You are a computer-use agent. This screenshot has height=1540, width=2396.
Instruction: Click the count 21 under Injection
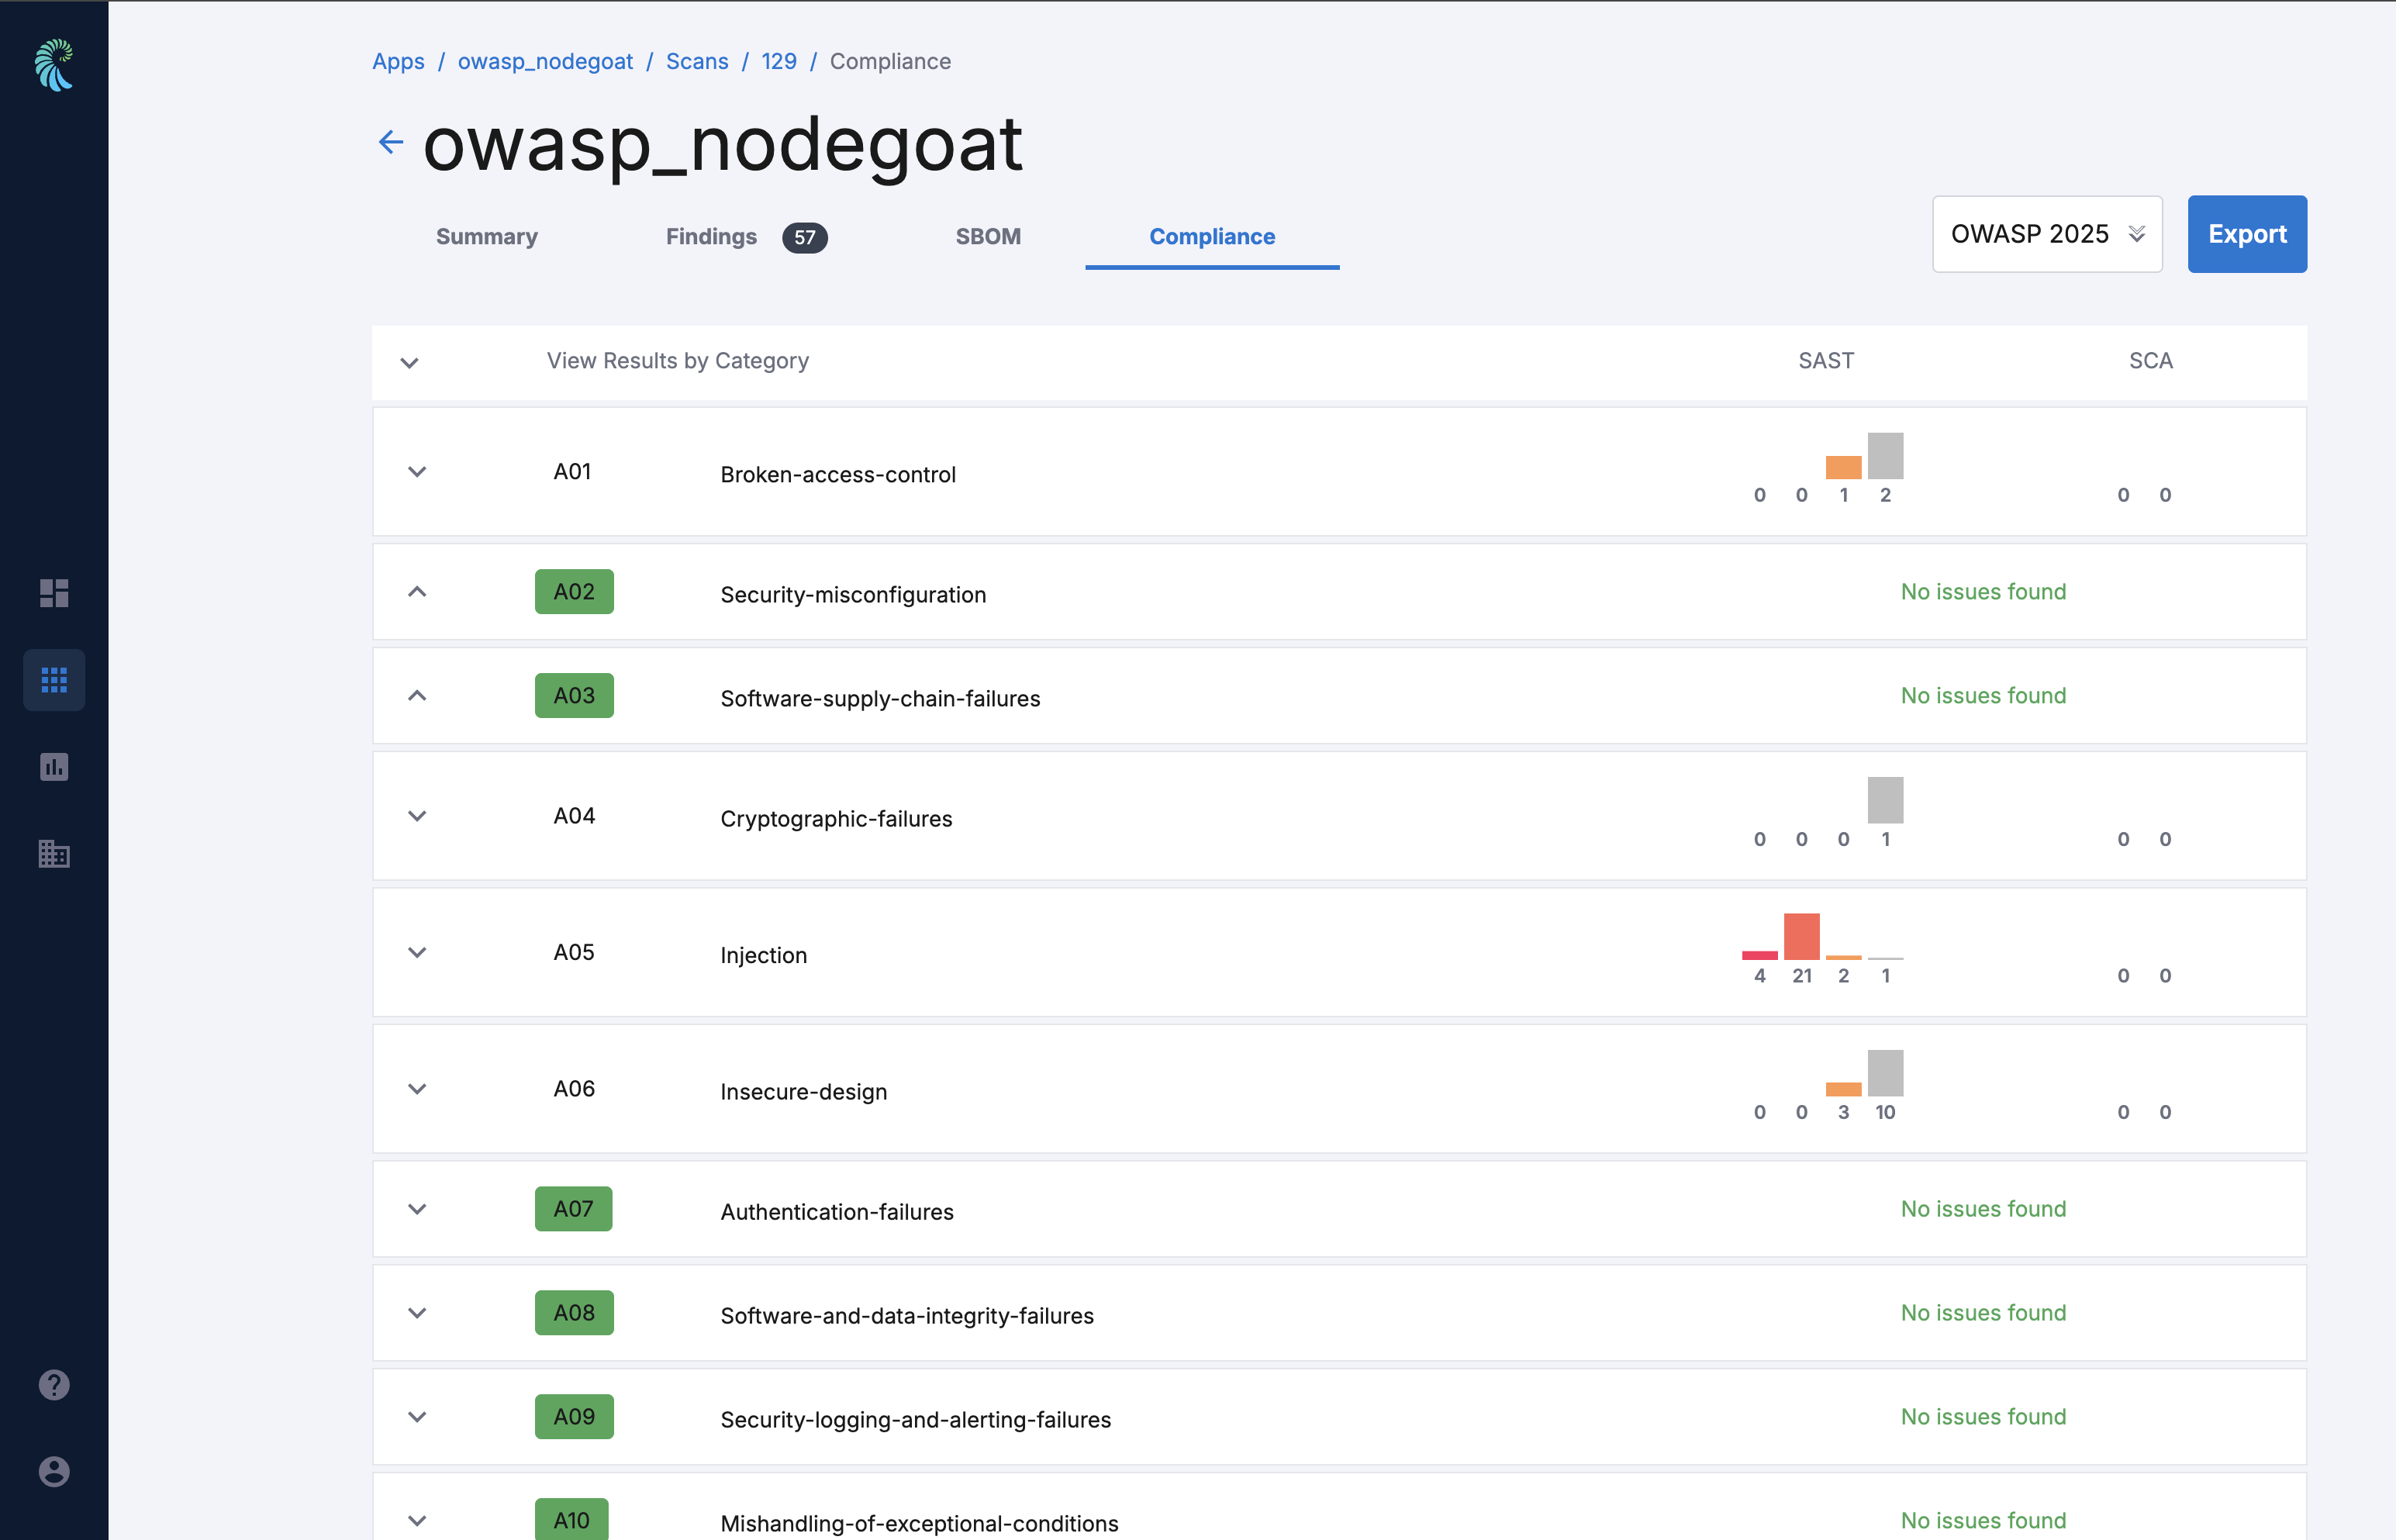(x=1802, y=976)
